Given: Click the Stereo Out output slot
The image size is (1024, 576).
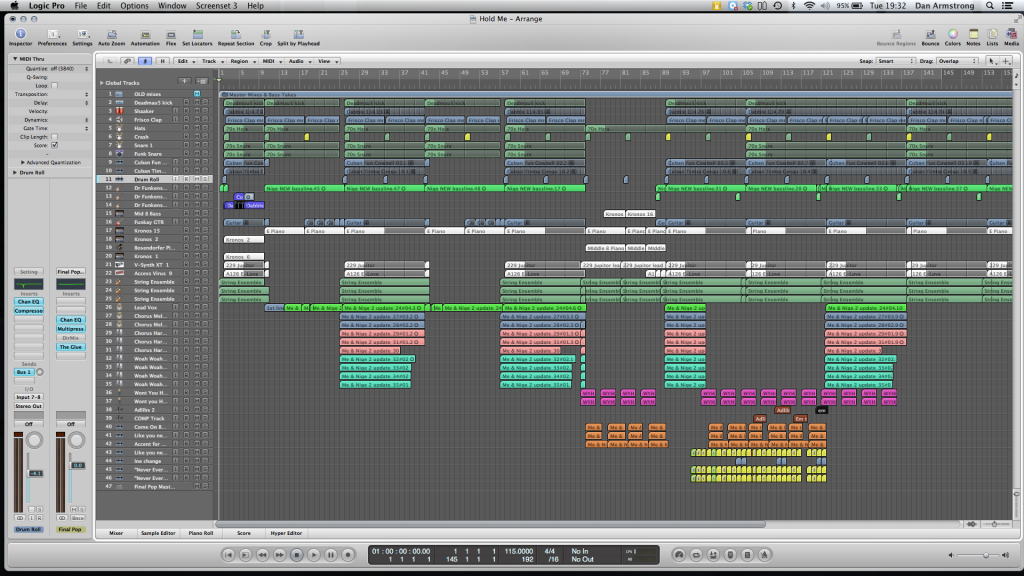Looking at the screenshot, I should (29, 406).
